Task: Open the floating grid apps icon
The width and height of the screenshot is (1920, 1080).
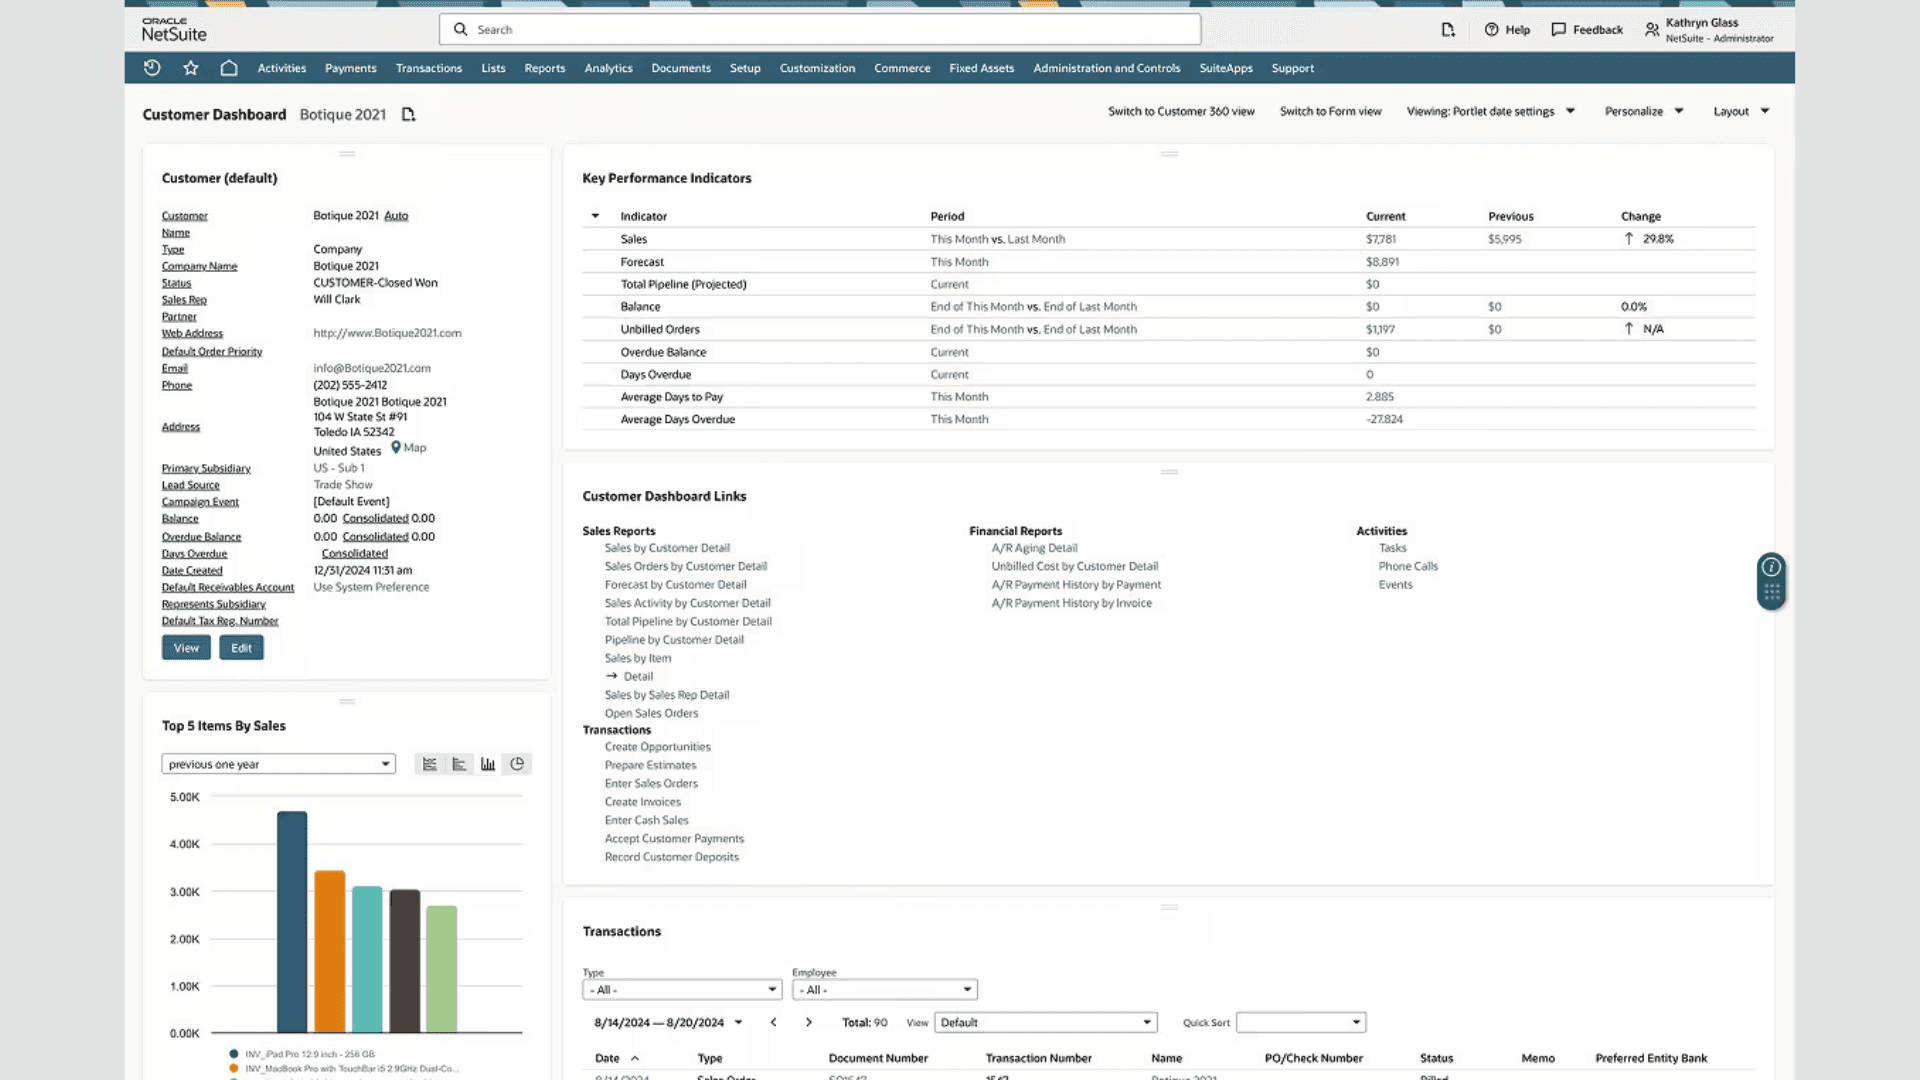Action: pos(1771,593)
